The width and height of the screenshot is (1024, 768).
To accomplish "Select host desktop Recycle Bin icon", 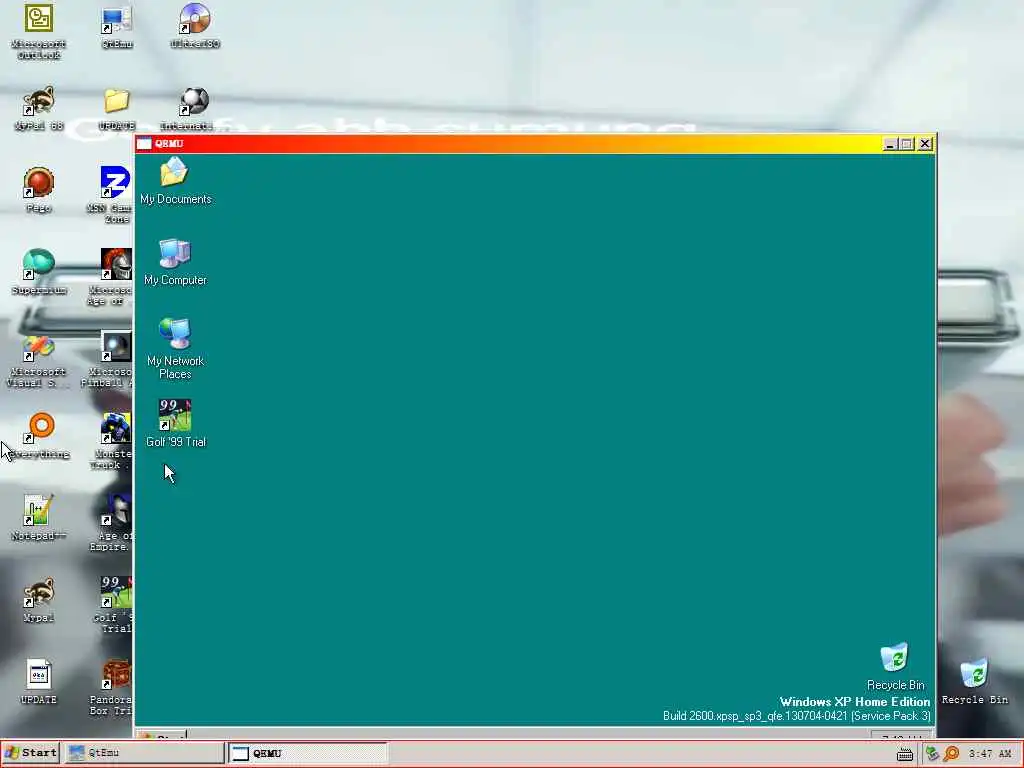I will (974, 682).
